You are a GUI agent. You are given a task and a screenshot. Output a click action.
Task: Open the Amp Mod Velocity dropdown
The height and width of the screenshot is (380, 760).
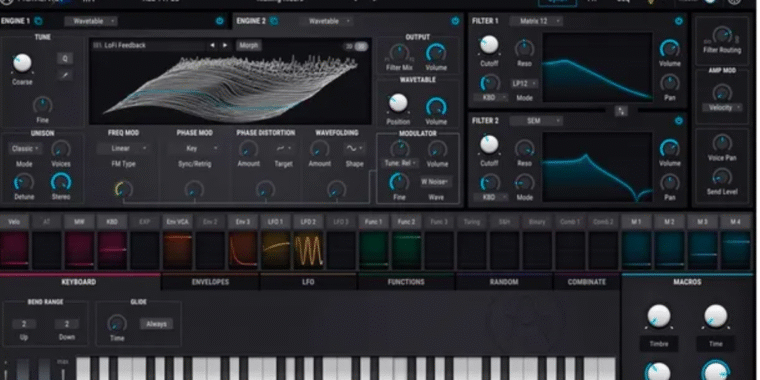pos(722,108)
